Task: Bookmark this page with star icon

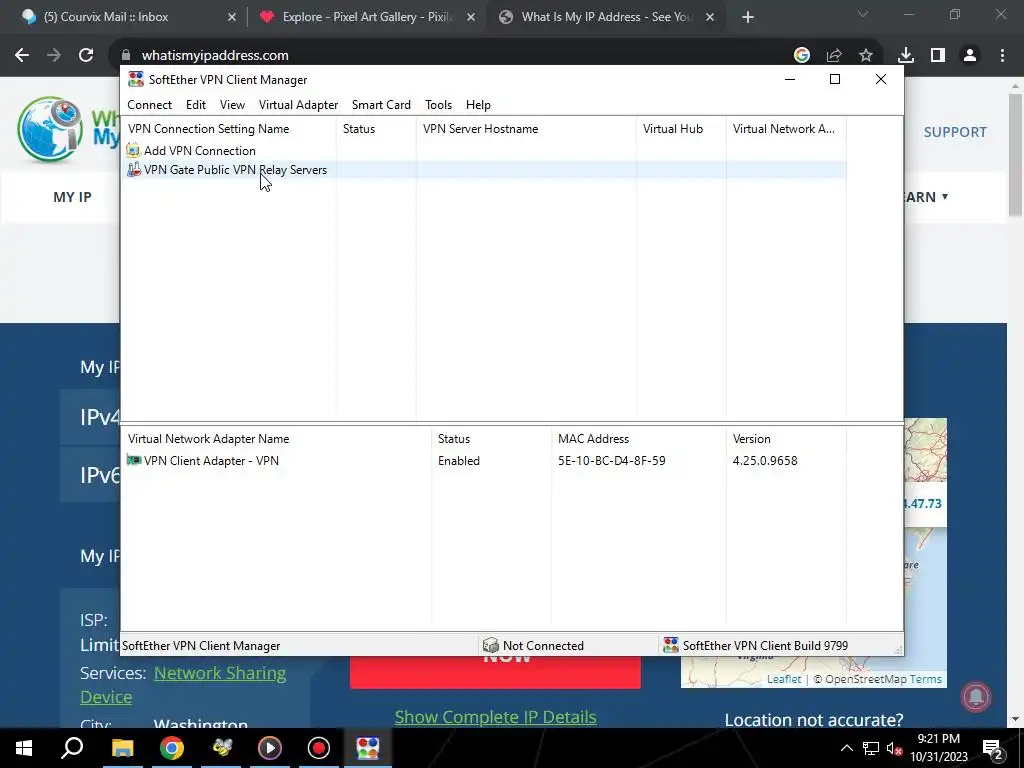Action: tap(866, 56)
